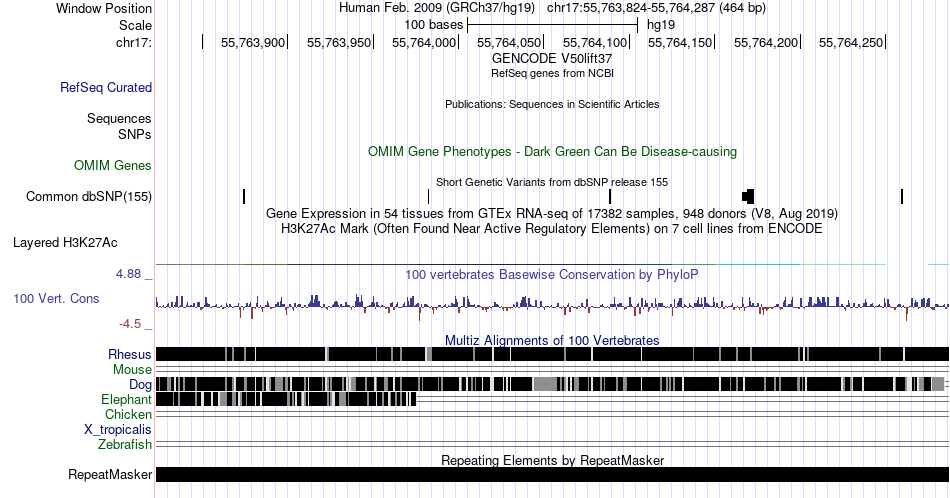Screen dimensions: 950x498
Task: Click the Window Position label
Action: click(104, 8)
